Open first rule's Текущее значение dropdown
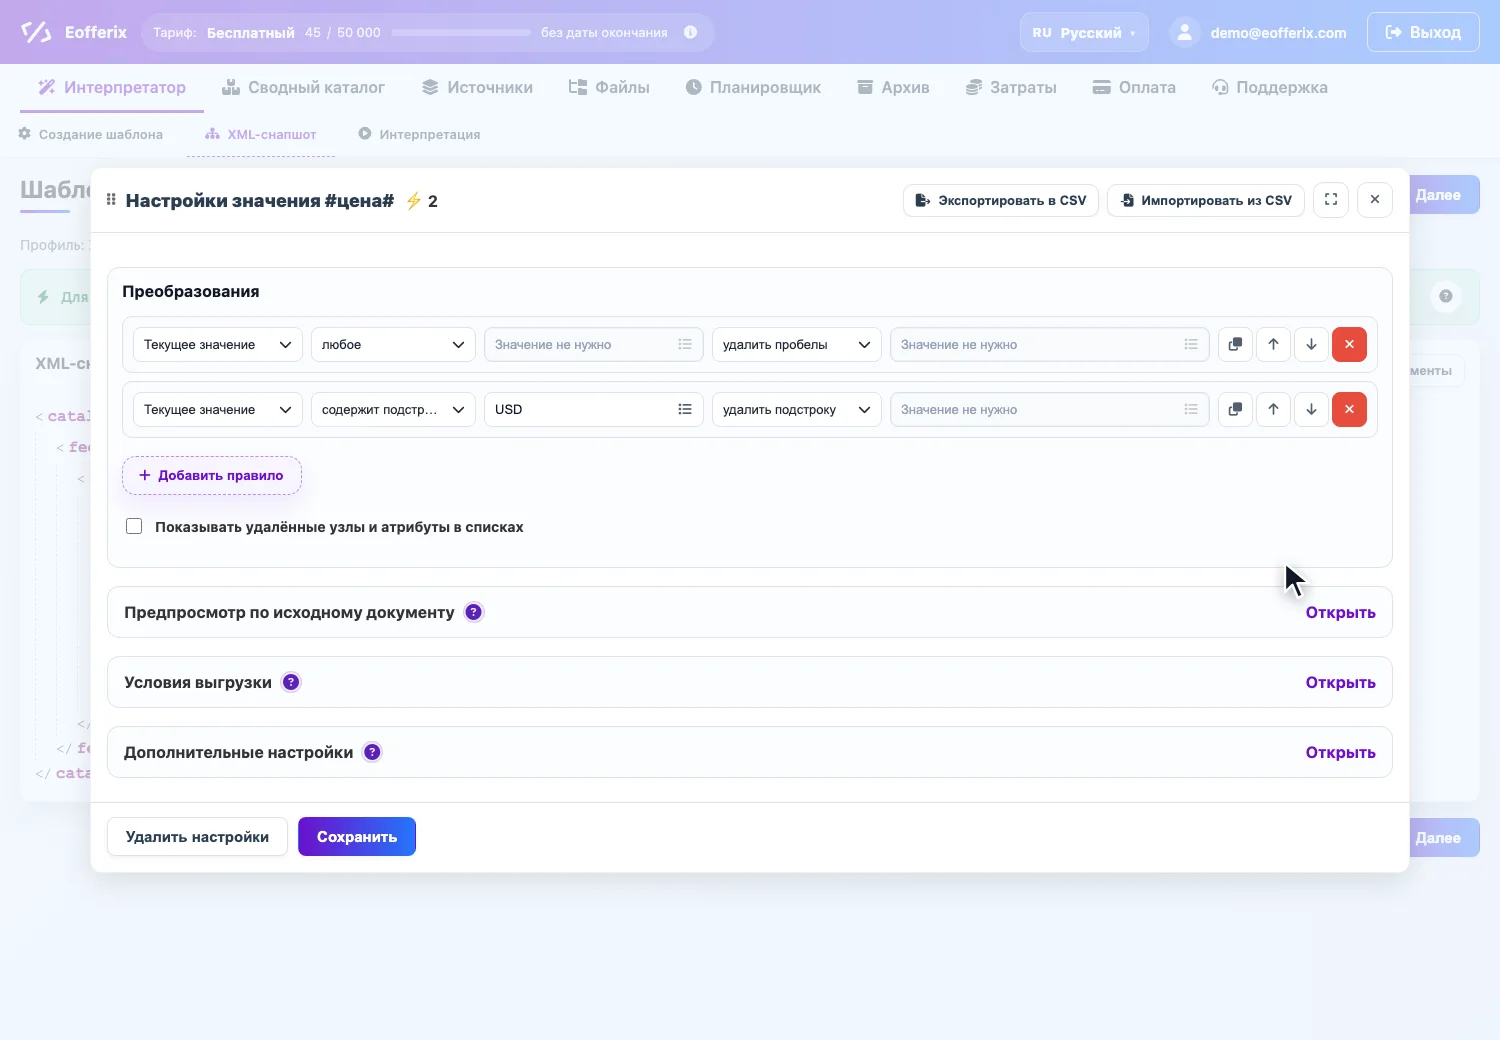 (217, 344)
